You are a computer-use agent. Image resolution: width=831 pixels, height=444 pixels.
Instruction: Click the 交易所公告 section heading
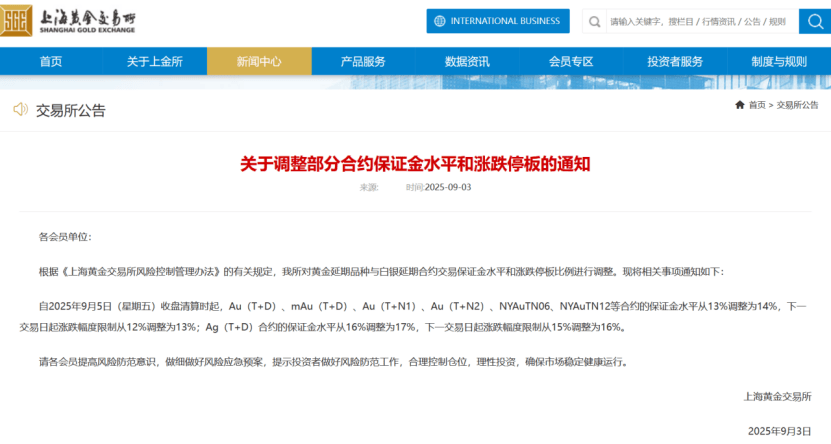click(x=70, y=110)
